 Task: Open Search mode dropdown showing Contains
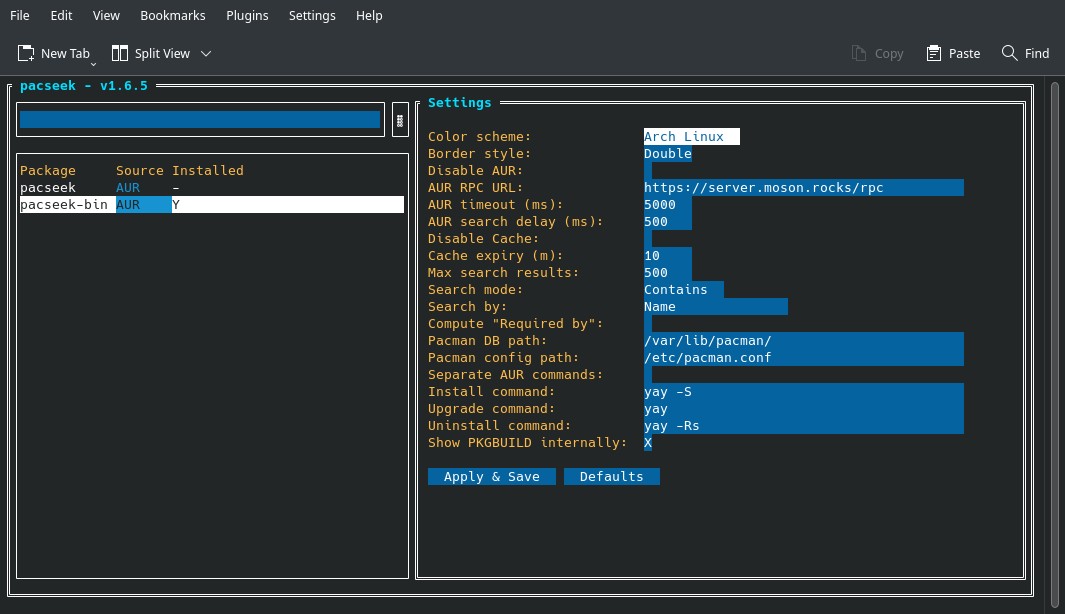pos(683,289)
